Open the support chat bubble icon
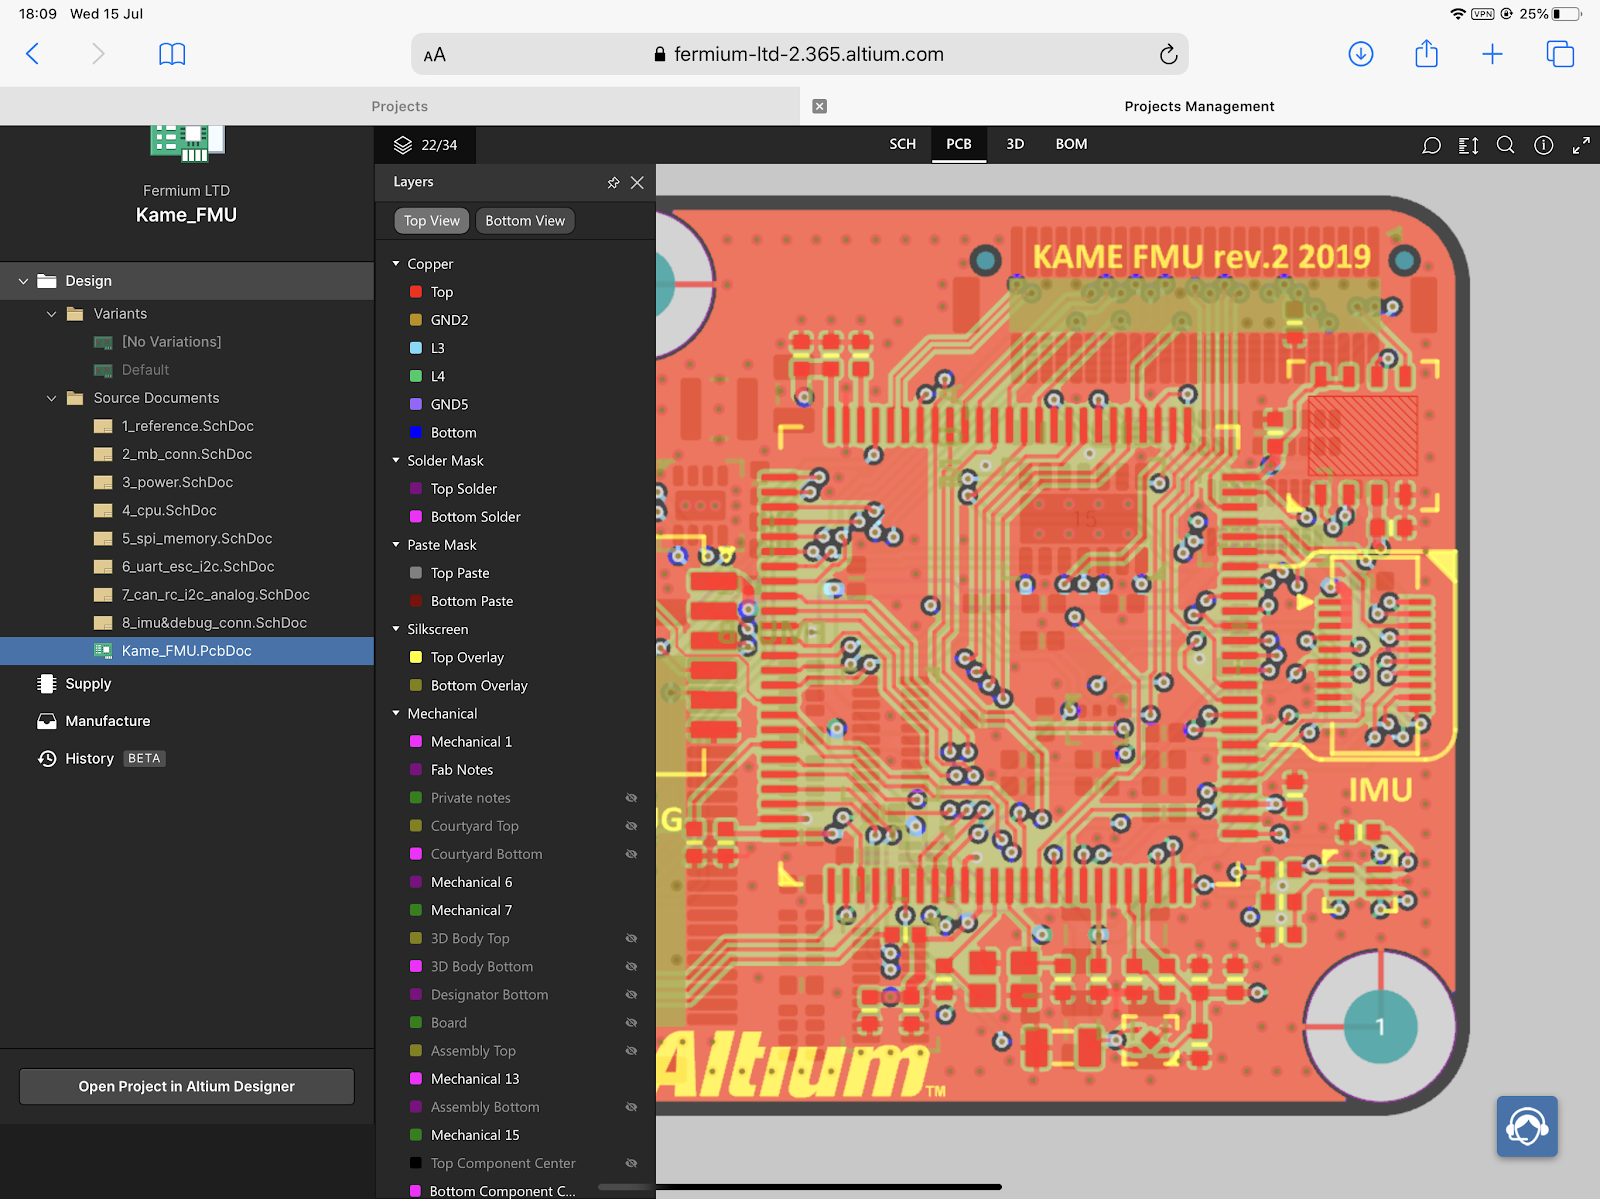The height and width of the screenshot is (1199, 1600). [1526, 1126]
